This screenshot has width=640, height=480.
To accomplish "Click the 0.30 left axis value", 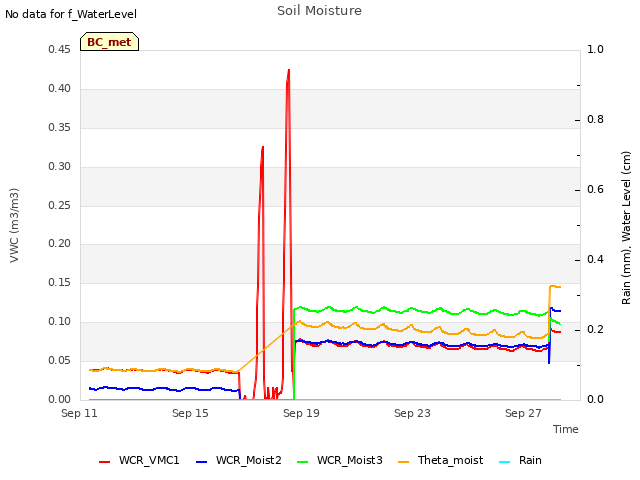I will pos(59,167).
